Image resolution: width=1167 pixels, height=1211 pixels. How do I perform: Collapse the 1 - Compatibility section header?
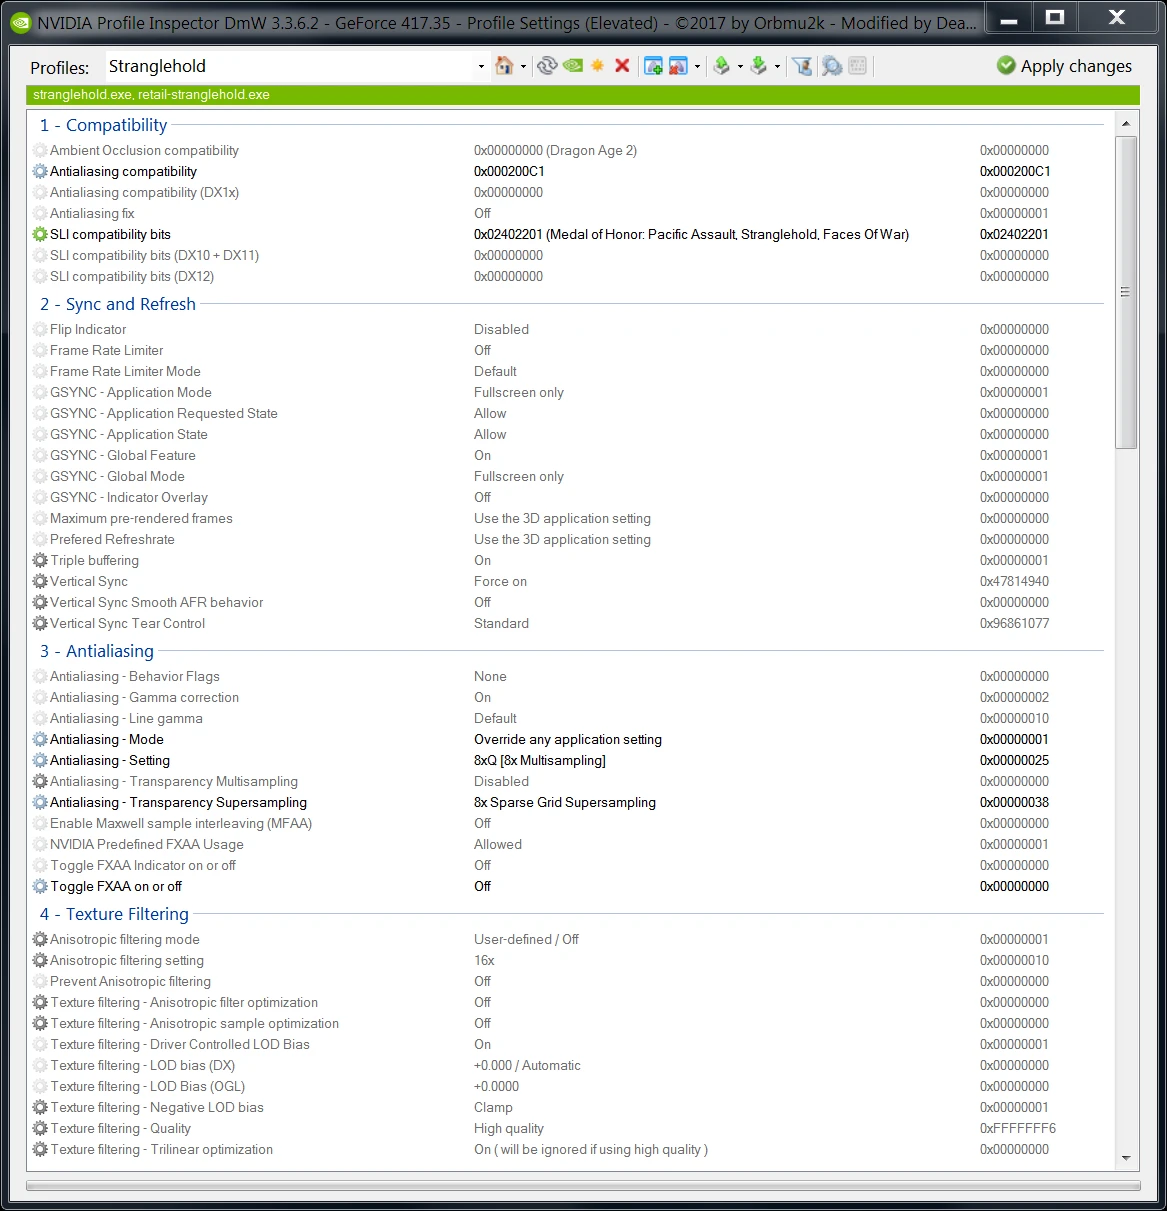pos(103,125)
